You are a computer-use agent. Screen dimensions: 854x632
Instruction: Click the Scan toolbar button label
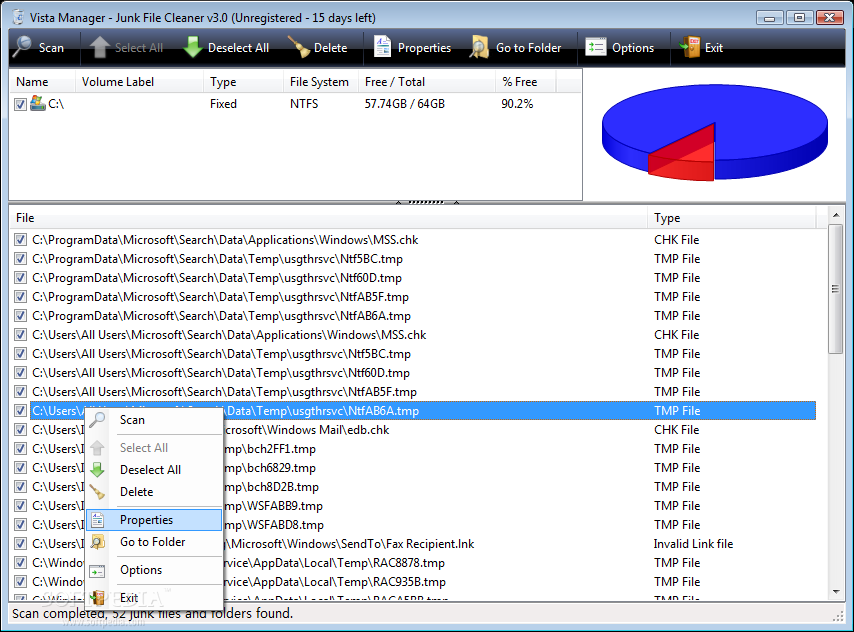point(51,48)
